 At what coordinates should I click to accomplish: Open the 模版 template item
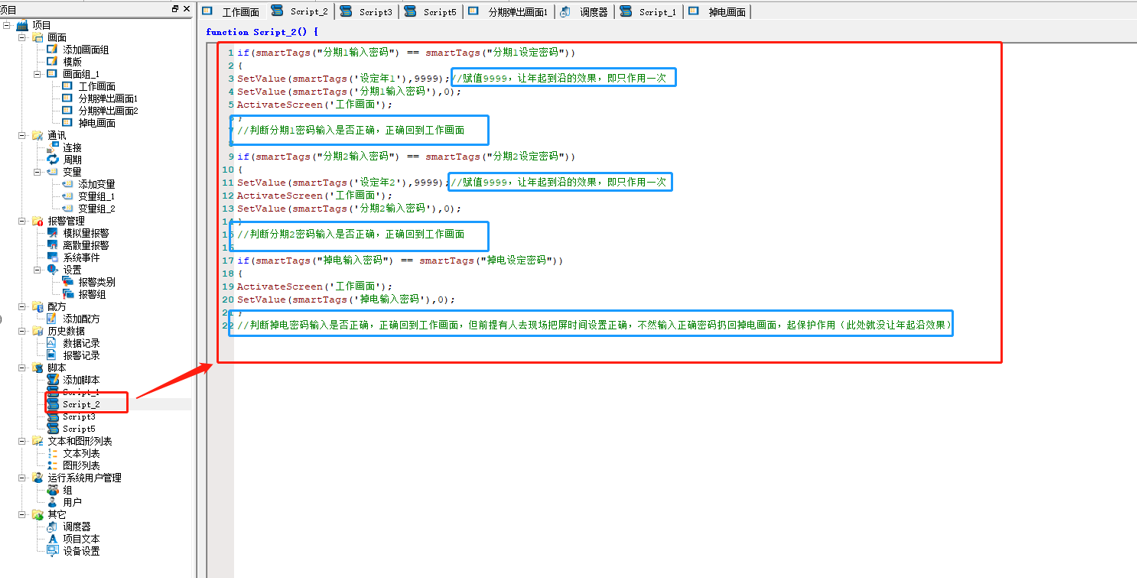71,62
